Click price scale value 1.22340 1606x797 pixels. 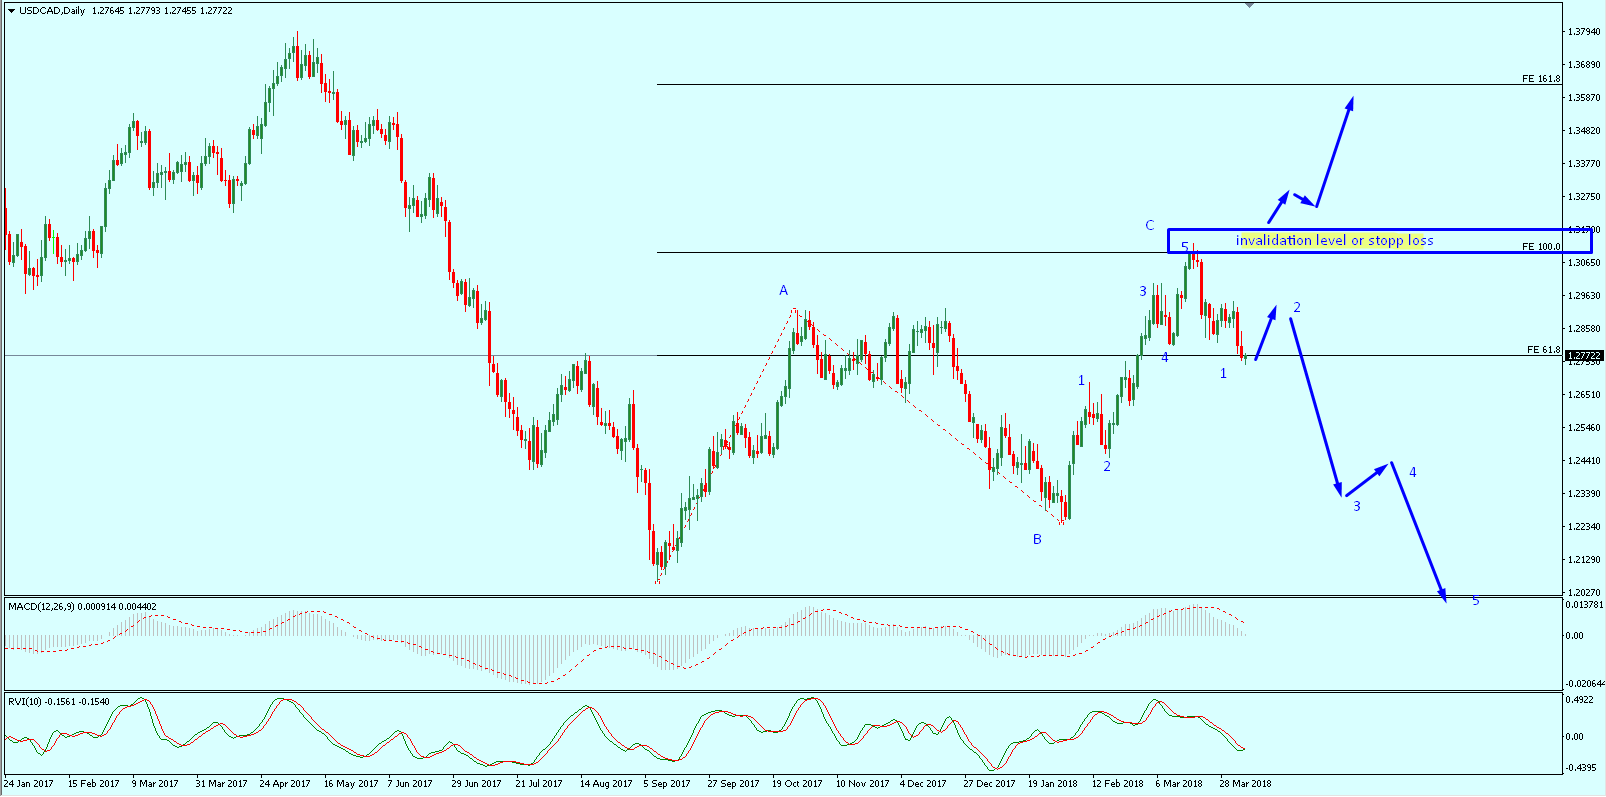(x=1584, y=527)
